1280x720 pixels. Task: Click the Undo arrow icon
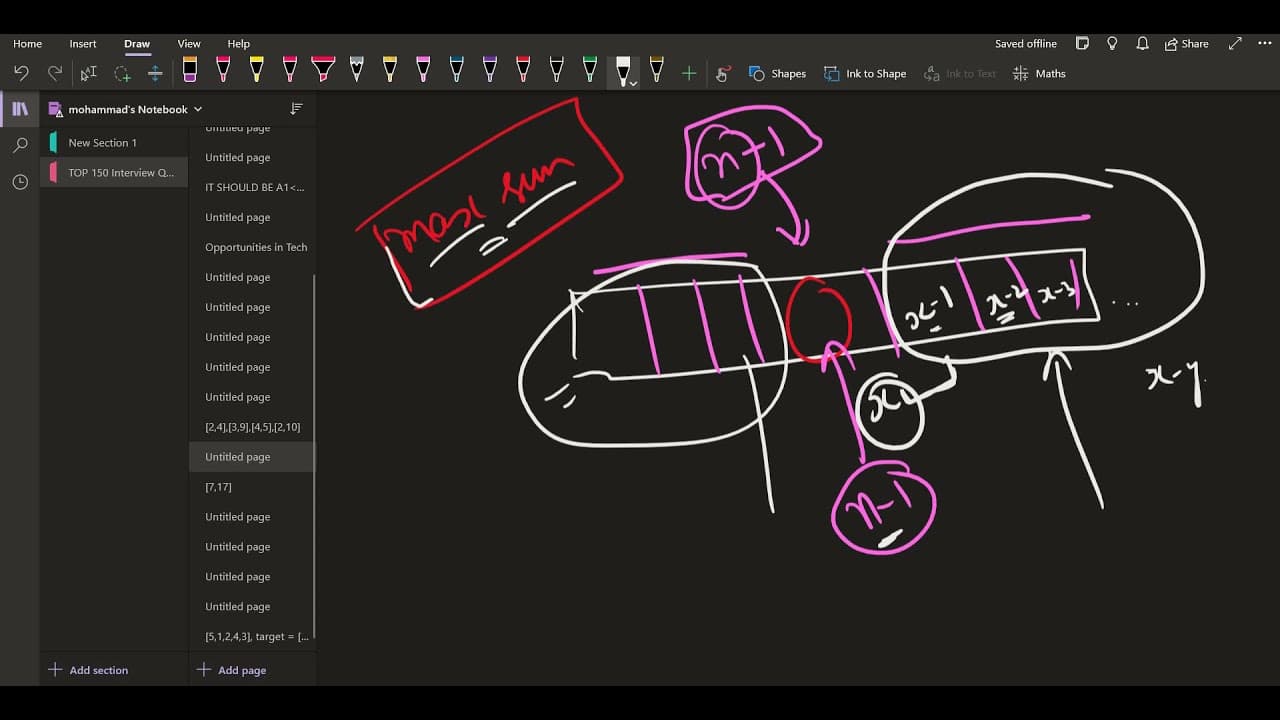point(22,73)
